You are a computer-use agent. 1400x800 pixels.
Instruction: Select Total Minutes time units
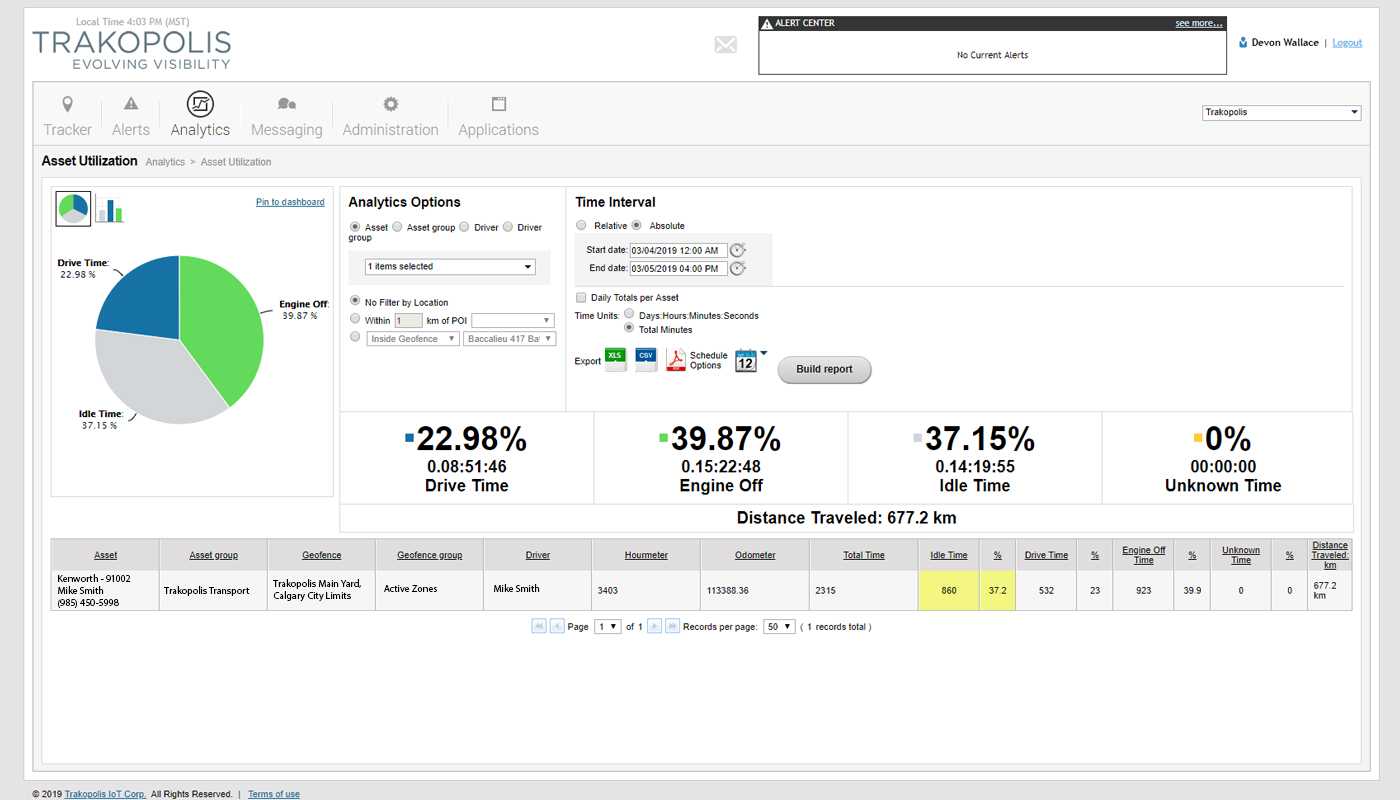pyautogui.click(x=629, y=328)
